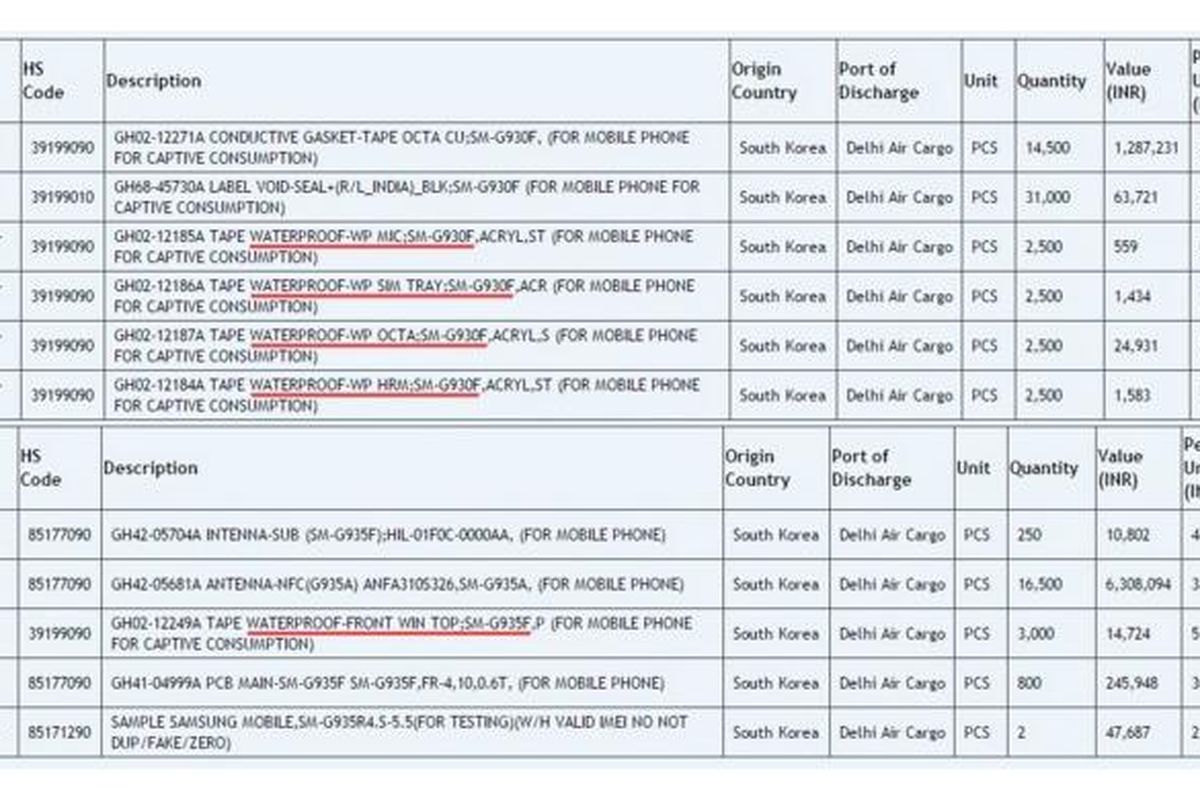Click the GH02-12271A conductive gasket description
The image size is (1200, 800).
click(x=401, y=148)
